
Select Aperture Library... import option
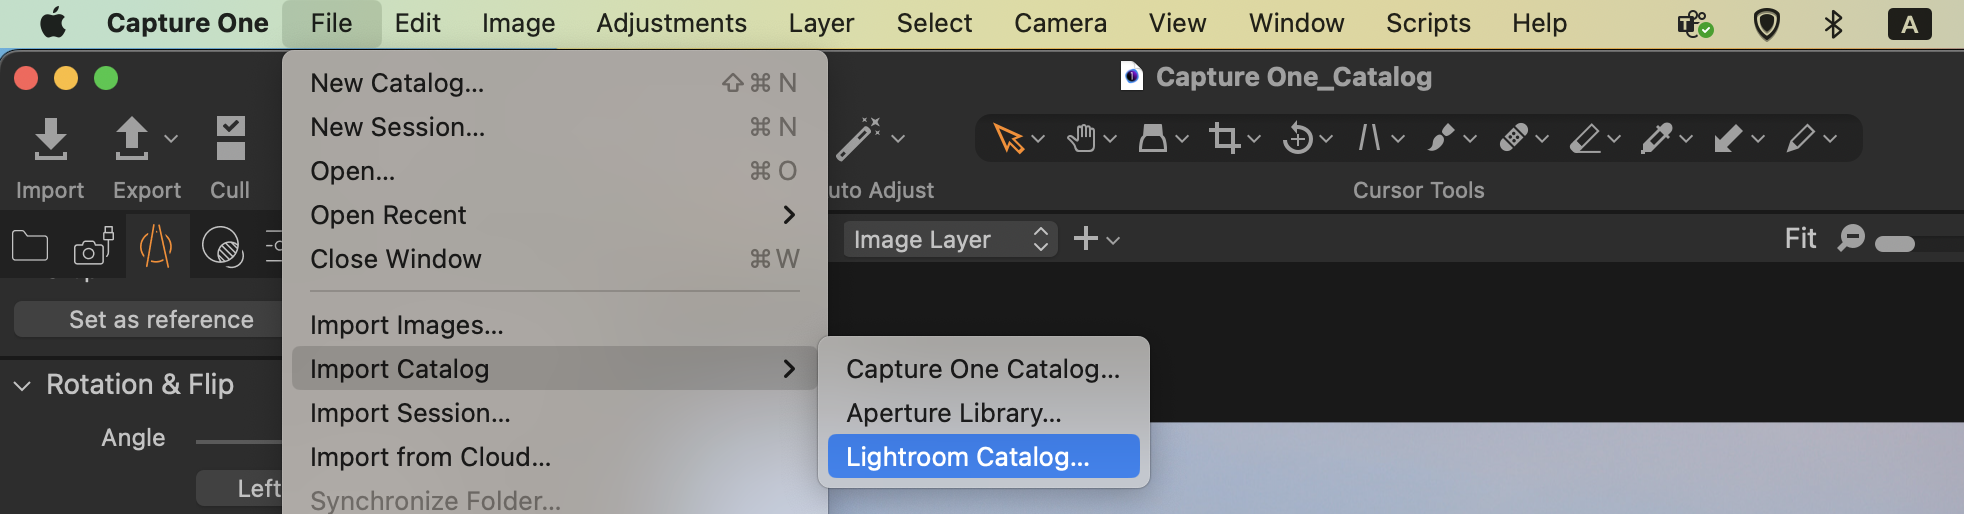(x=954, y=413)
